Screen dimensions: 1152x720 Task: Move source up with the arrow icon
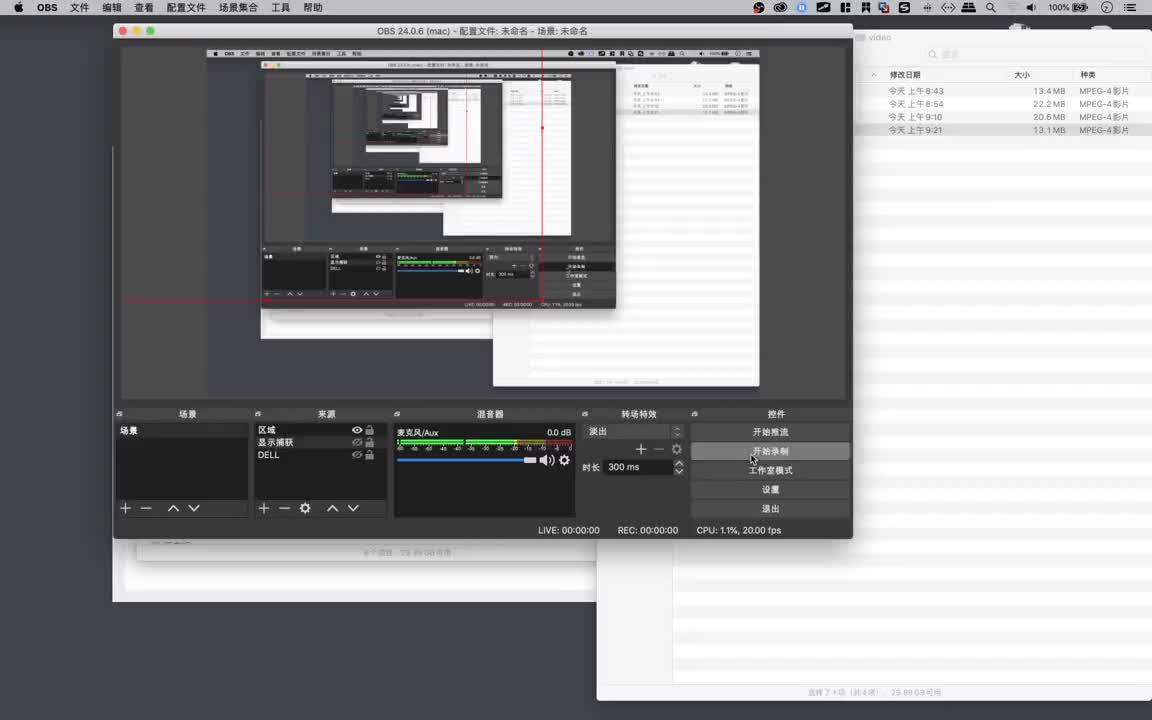click(333, 508)
